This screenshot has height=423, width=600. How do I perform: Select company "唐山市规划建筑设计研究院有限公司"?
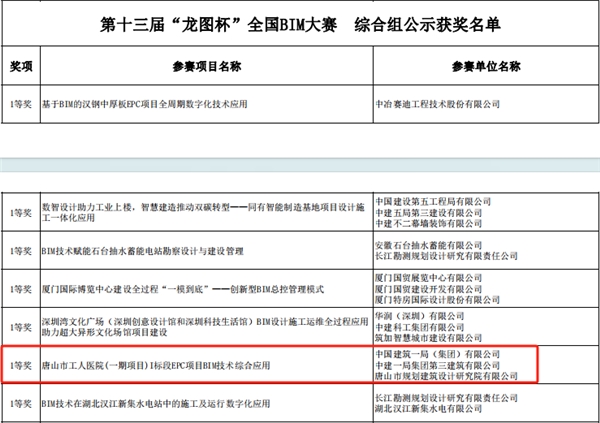click(446, 376)
